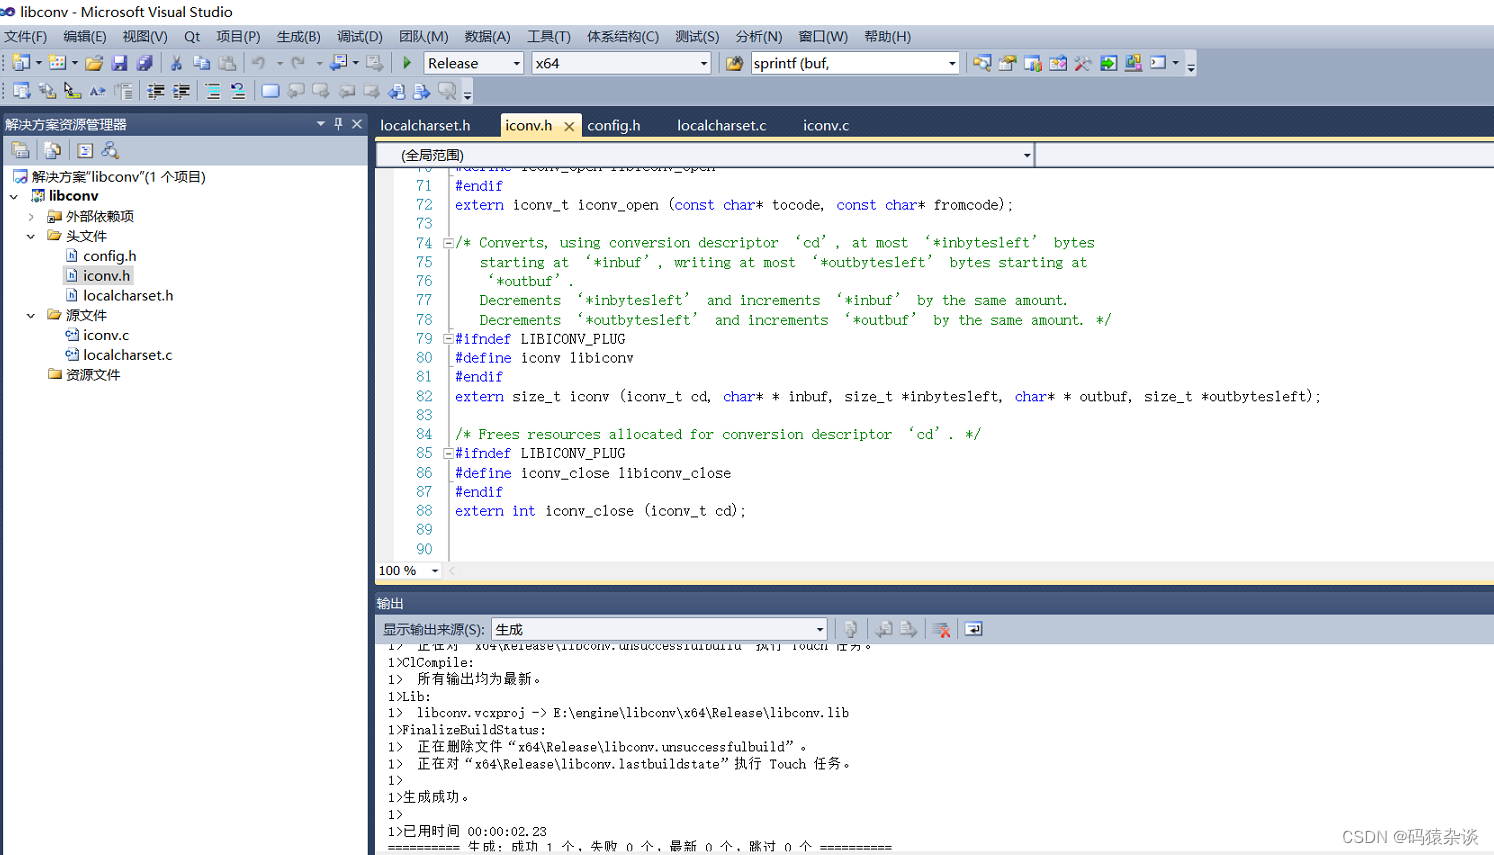Unpin the Solution Explorer panel
The image size is (1494, 855).
pyautogui.click(x=339, y=123)
